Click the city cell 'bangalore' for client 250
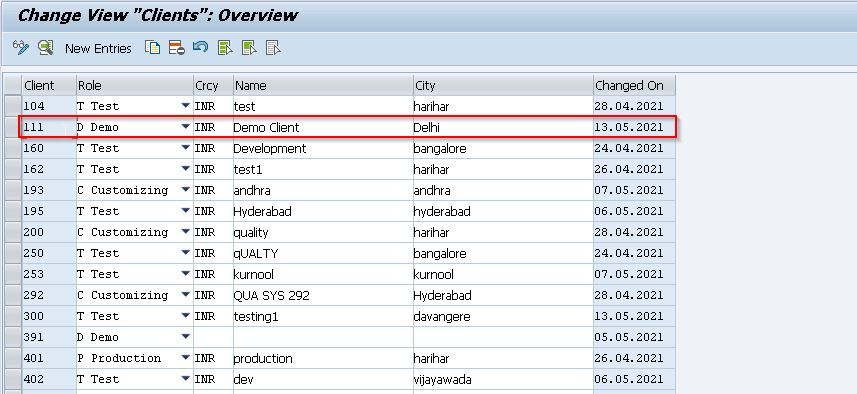Screen dimensions: 857x394 [503, 254]
